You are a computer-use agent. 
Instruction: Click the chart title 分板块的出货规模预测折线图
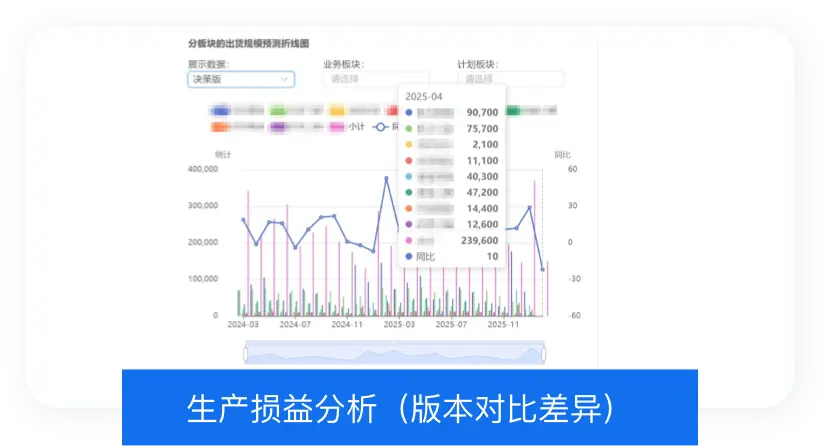coord(248,43)
